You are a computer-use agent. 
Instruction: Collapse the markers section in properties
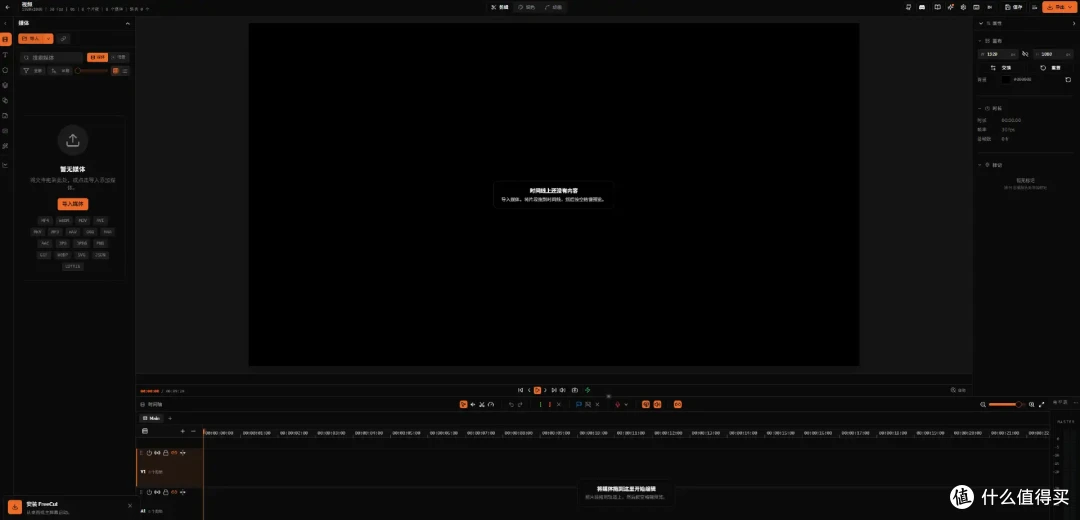(981, 165)
